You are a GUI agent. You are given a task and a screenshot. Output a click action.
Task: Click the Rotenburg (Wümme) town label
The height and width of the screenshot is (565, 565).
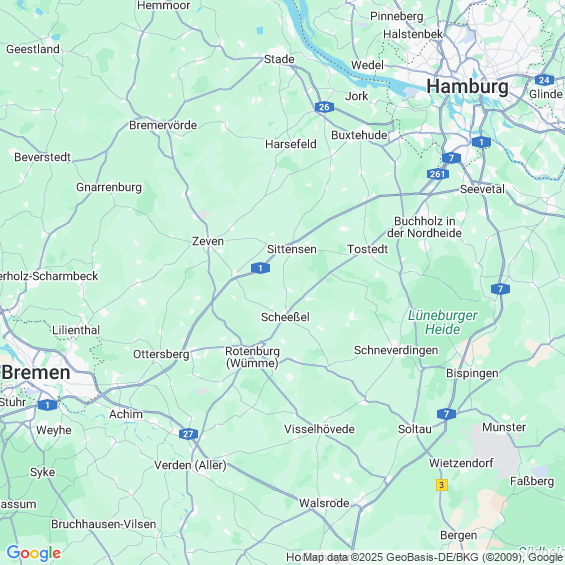pyautogui.click(x=252, y=357)
